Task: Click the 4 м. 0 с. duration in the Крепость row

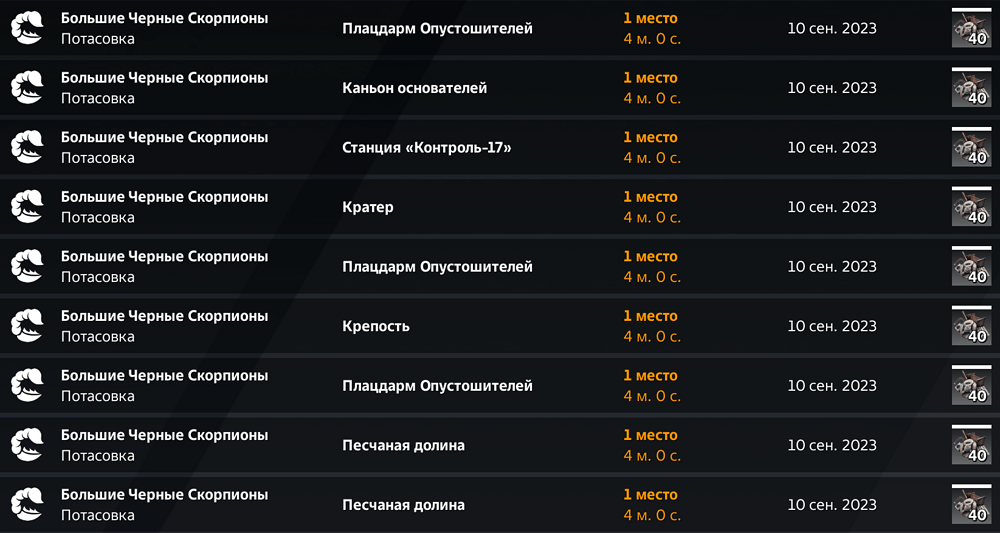Action: click(x=652, y=336)
